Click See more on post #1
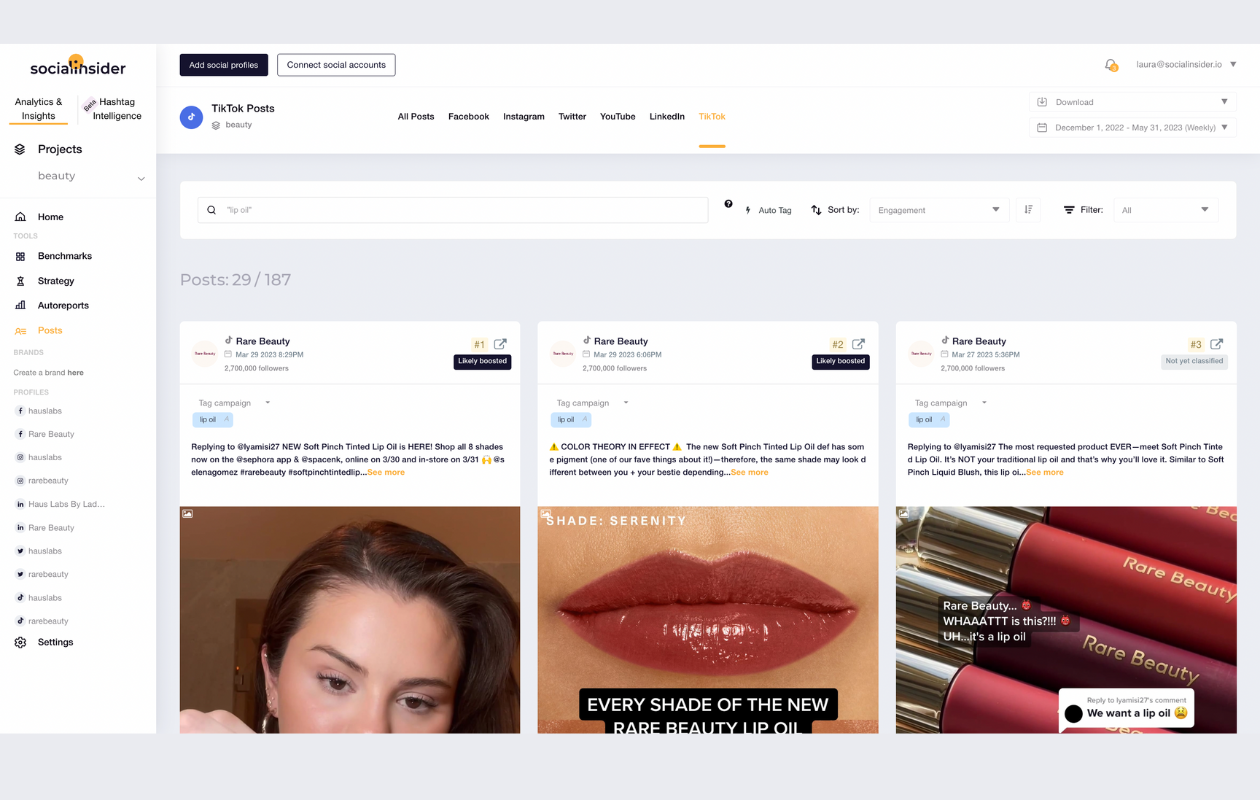 point(386,472)
